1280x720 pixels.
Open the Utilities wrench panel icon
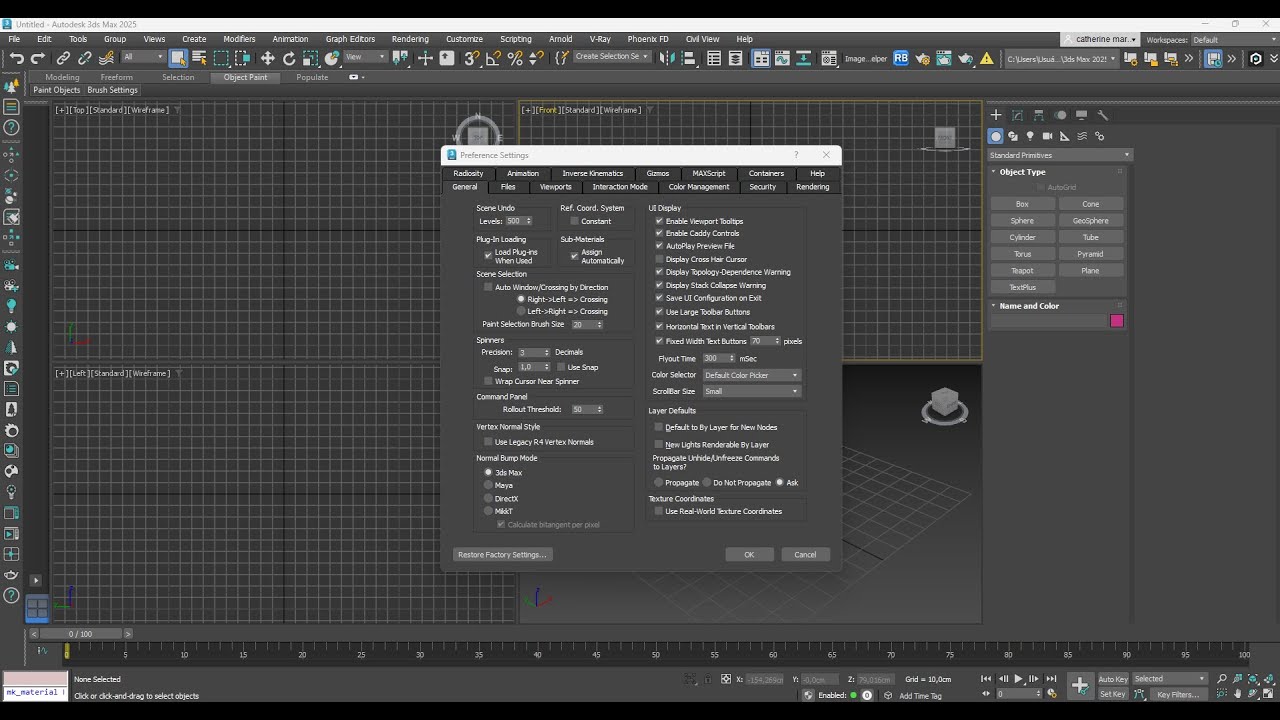pyautogui.click(x=1103, y=115)
